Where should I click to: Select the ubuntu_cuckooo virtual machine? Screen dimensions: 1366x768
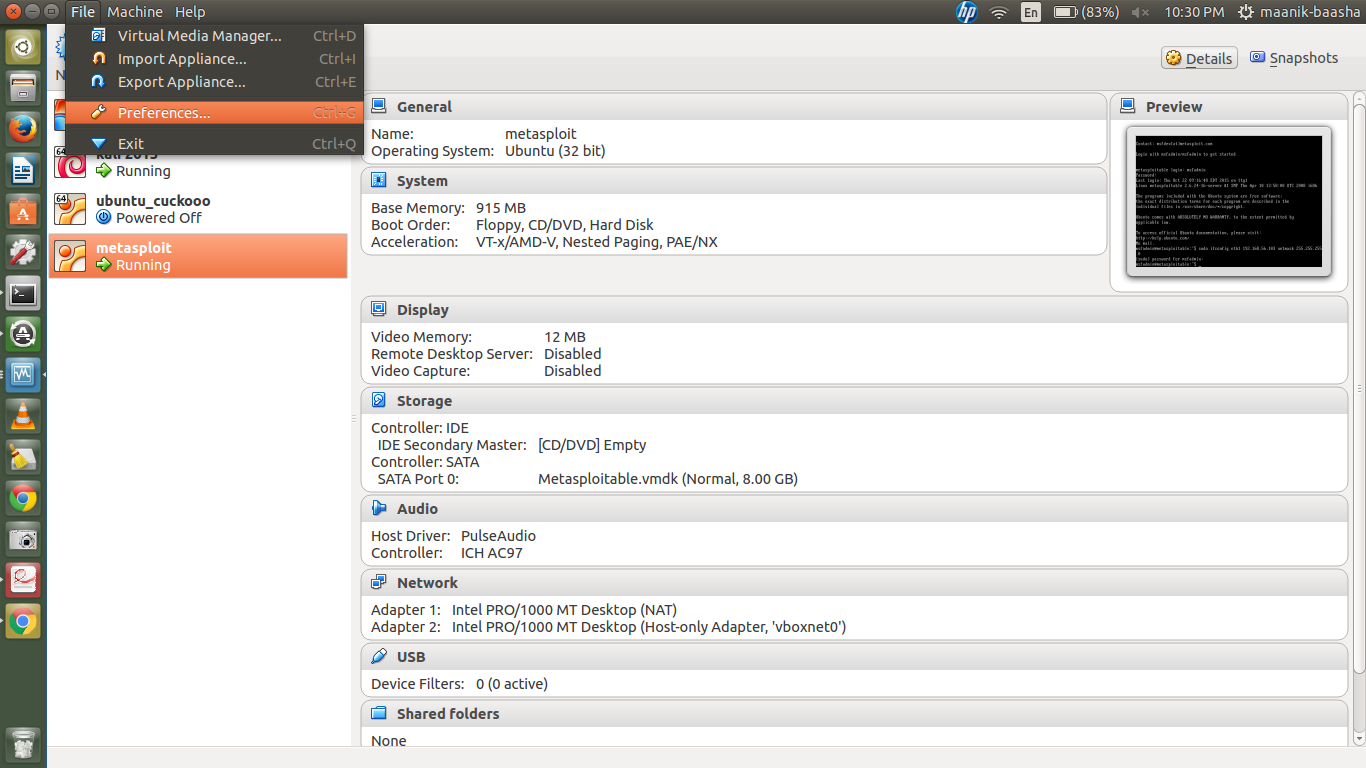point(198,209)
